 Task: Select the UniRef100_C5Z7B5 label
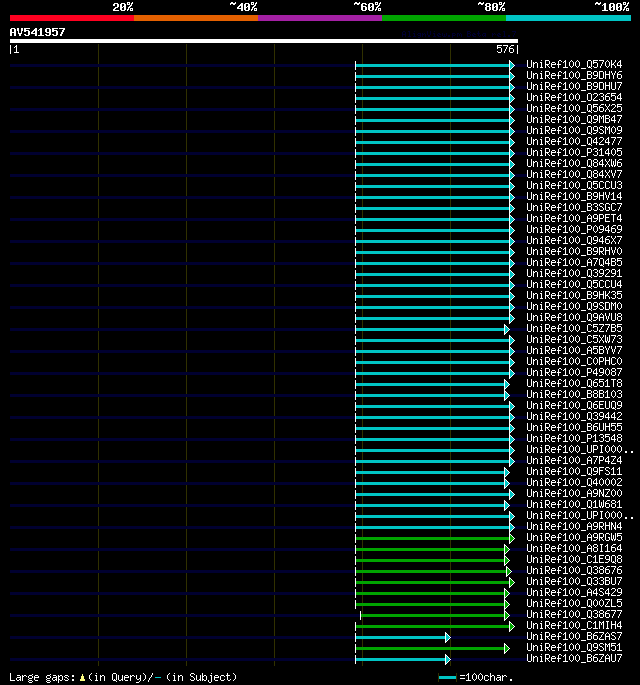tap(574, 328)
